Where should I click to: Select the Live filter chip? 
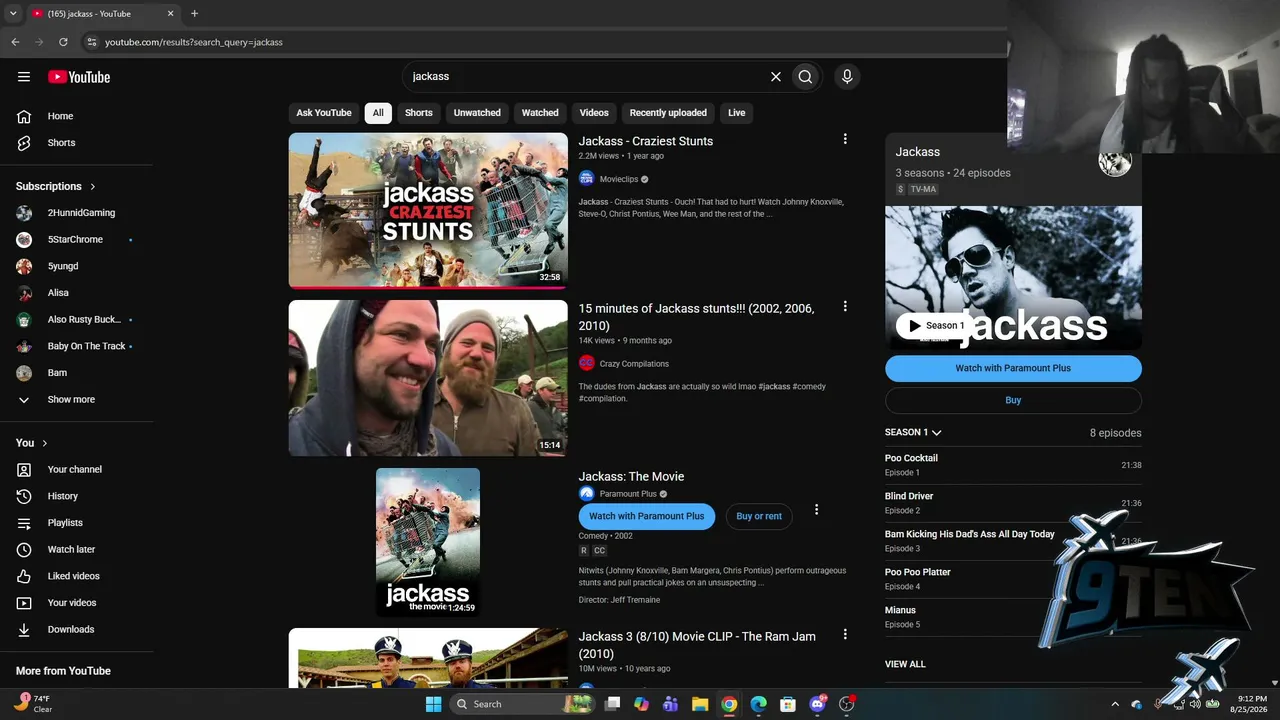pyautogui.click(x=737, y=113)
